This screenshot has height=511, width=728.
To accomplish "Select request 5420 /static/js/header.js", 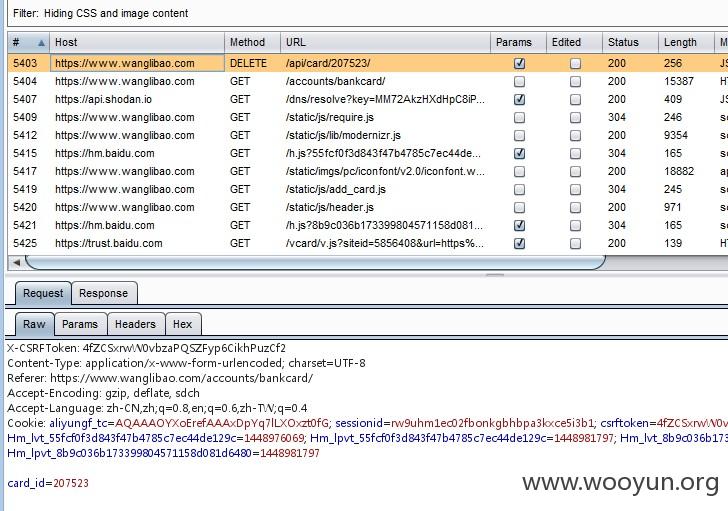I will [368, 207].
